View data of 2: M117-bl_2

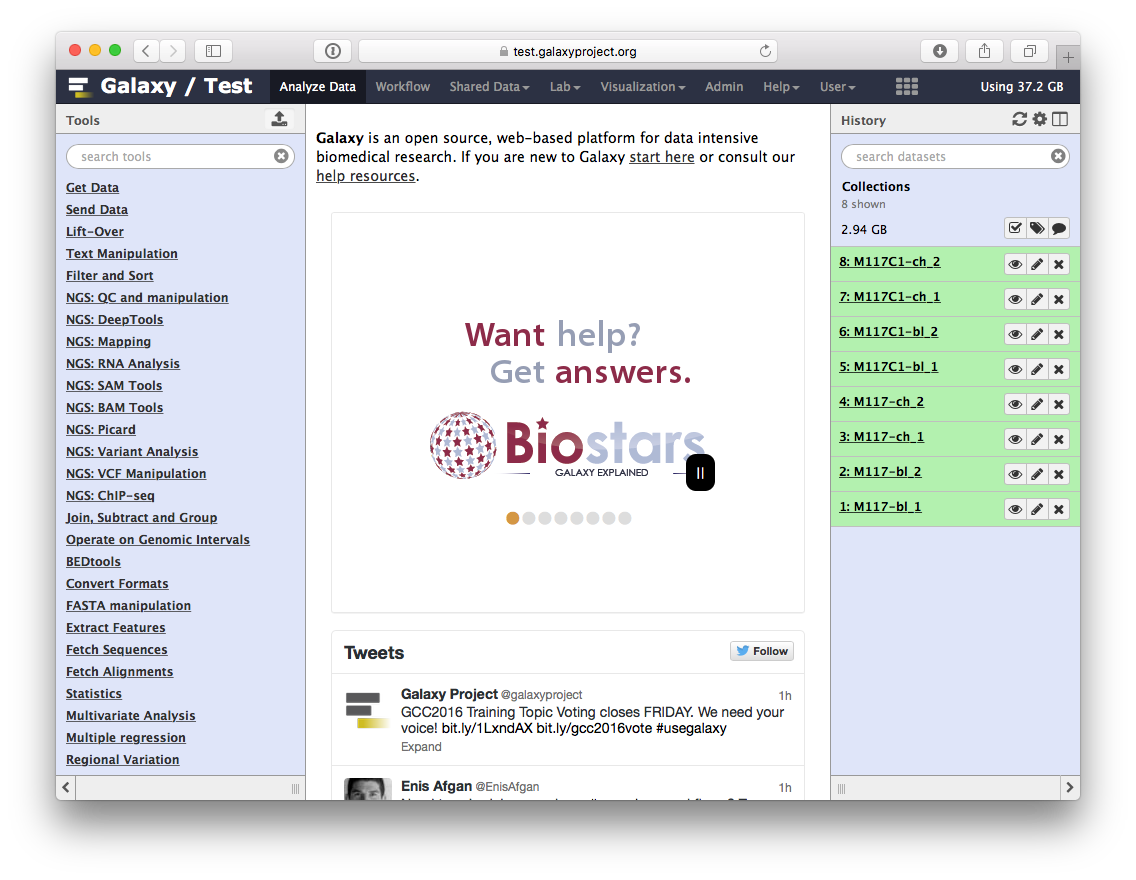[x=1016, y=474]
